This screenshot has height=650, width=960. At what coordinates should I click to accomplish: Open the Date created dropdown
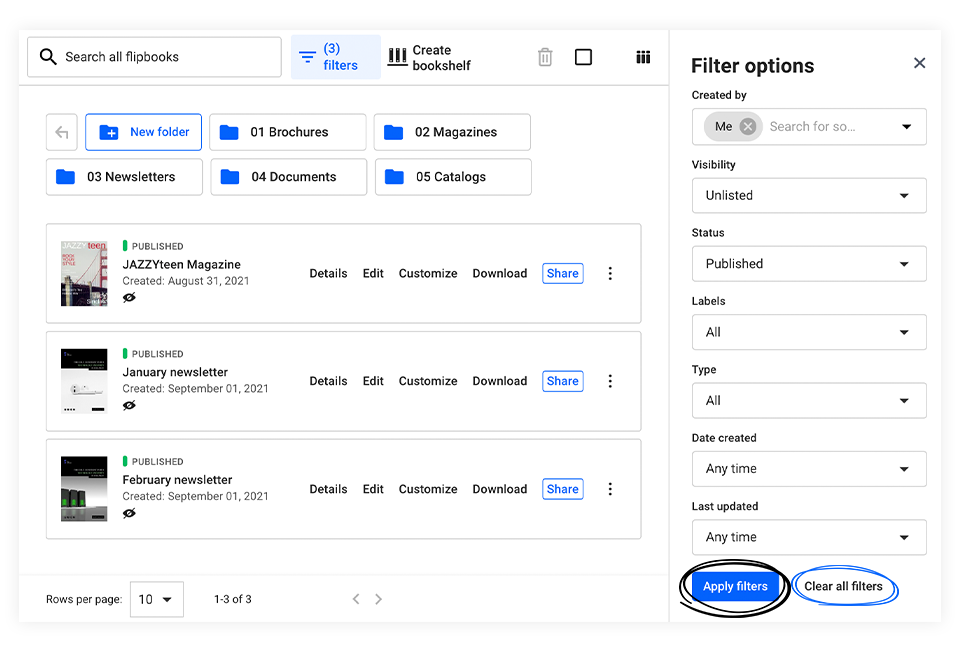click(x=809, y=469)
